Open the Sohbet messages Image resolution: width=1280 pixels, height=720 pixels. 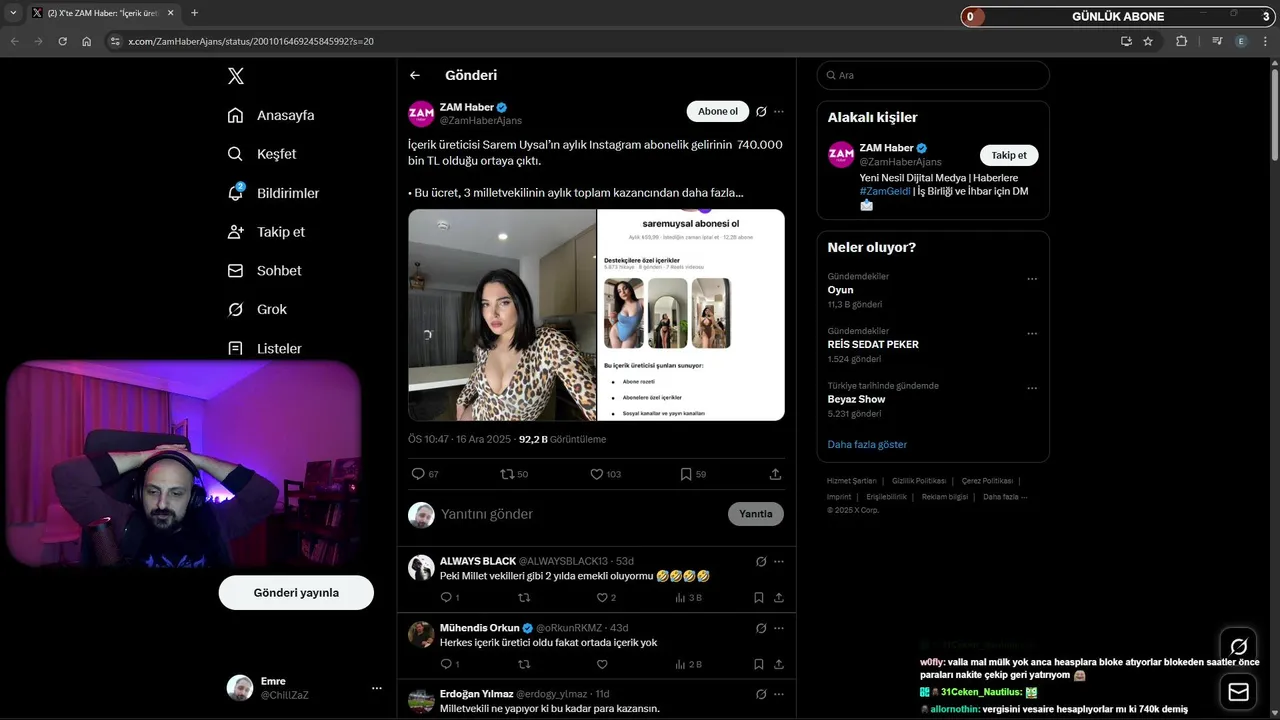click(x=264, y=271)
